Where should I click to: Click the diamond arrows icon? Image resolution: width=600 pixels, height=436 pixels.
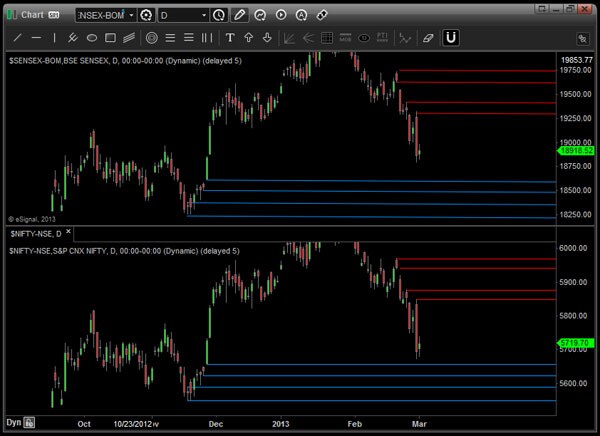(x=322, y=15)
